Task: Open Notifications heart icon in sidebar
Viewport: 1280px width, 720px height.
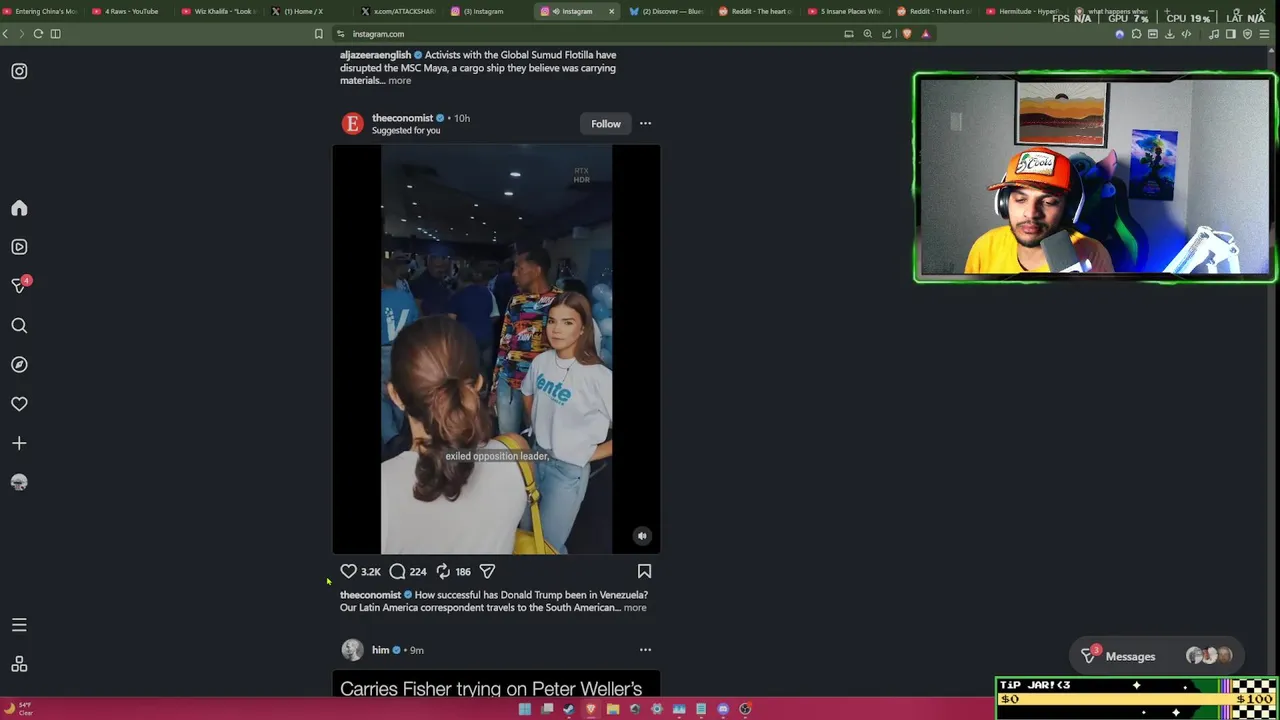Action: point(19,404)
